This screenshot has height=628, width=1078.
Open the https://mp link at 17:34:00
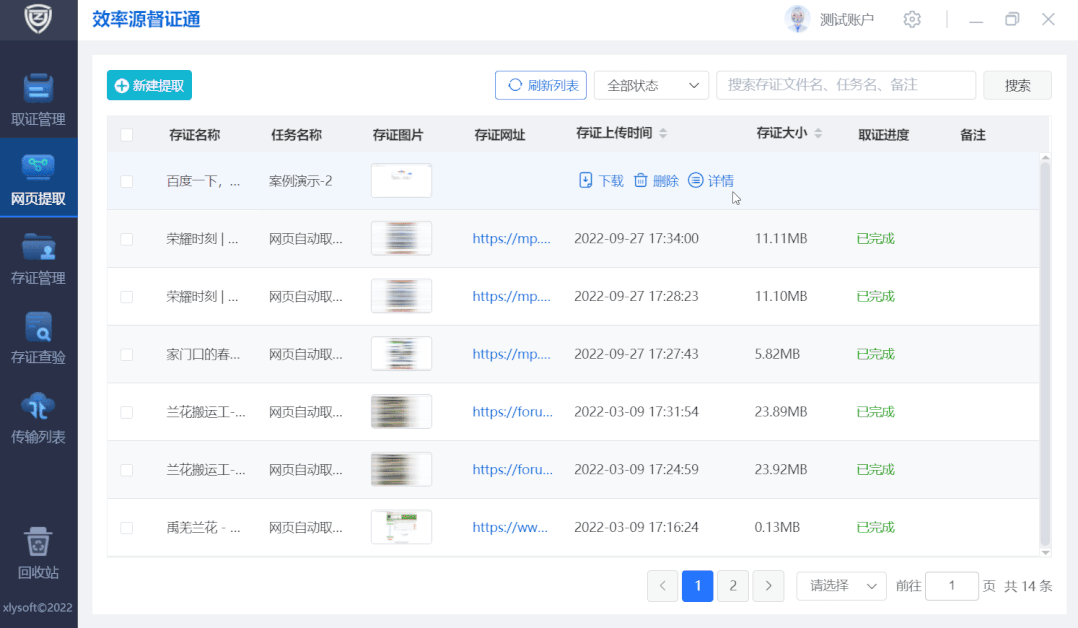coord(512,239)
